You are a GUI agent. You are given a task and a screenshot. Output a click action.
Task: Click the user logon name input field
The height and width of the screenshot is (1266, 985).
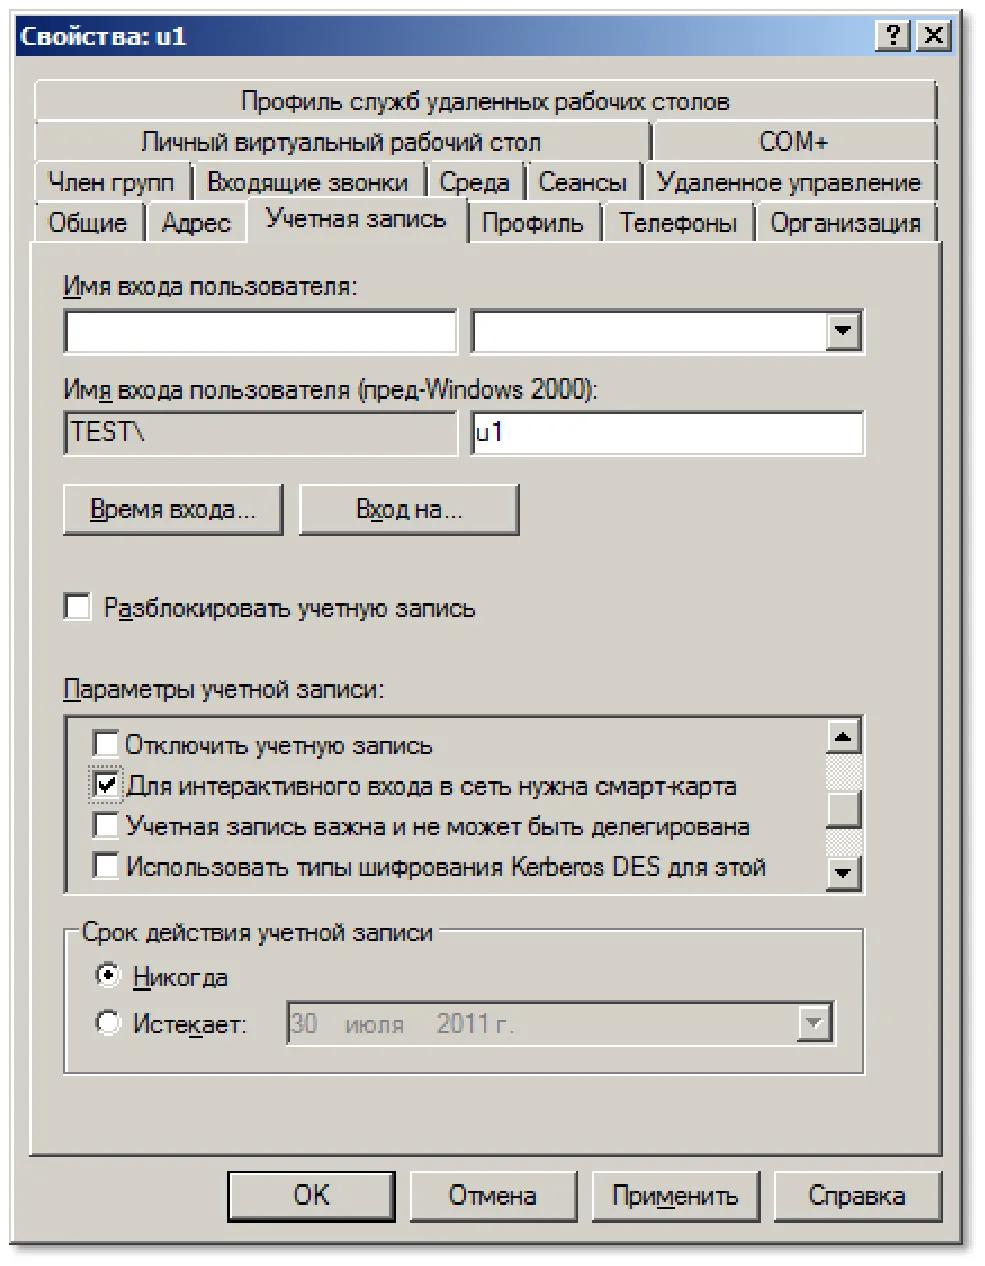(x=260, y=332)
